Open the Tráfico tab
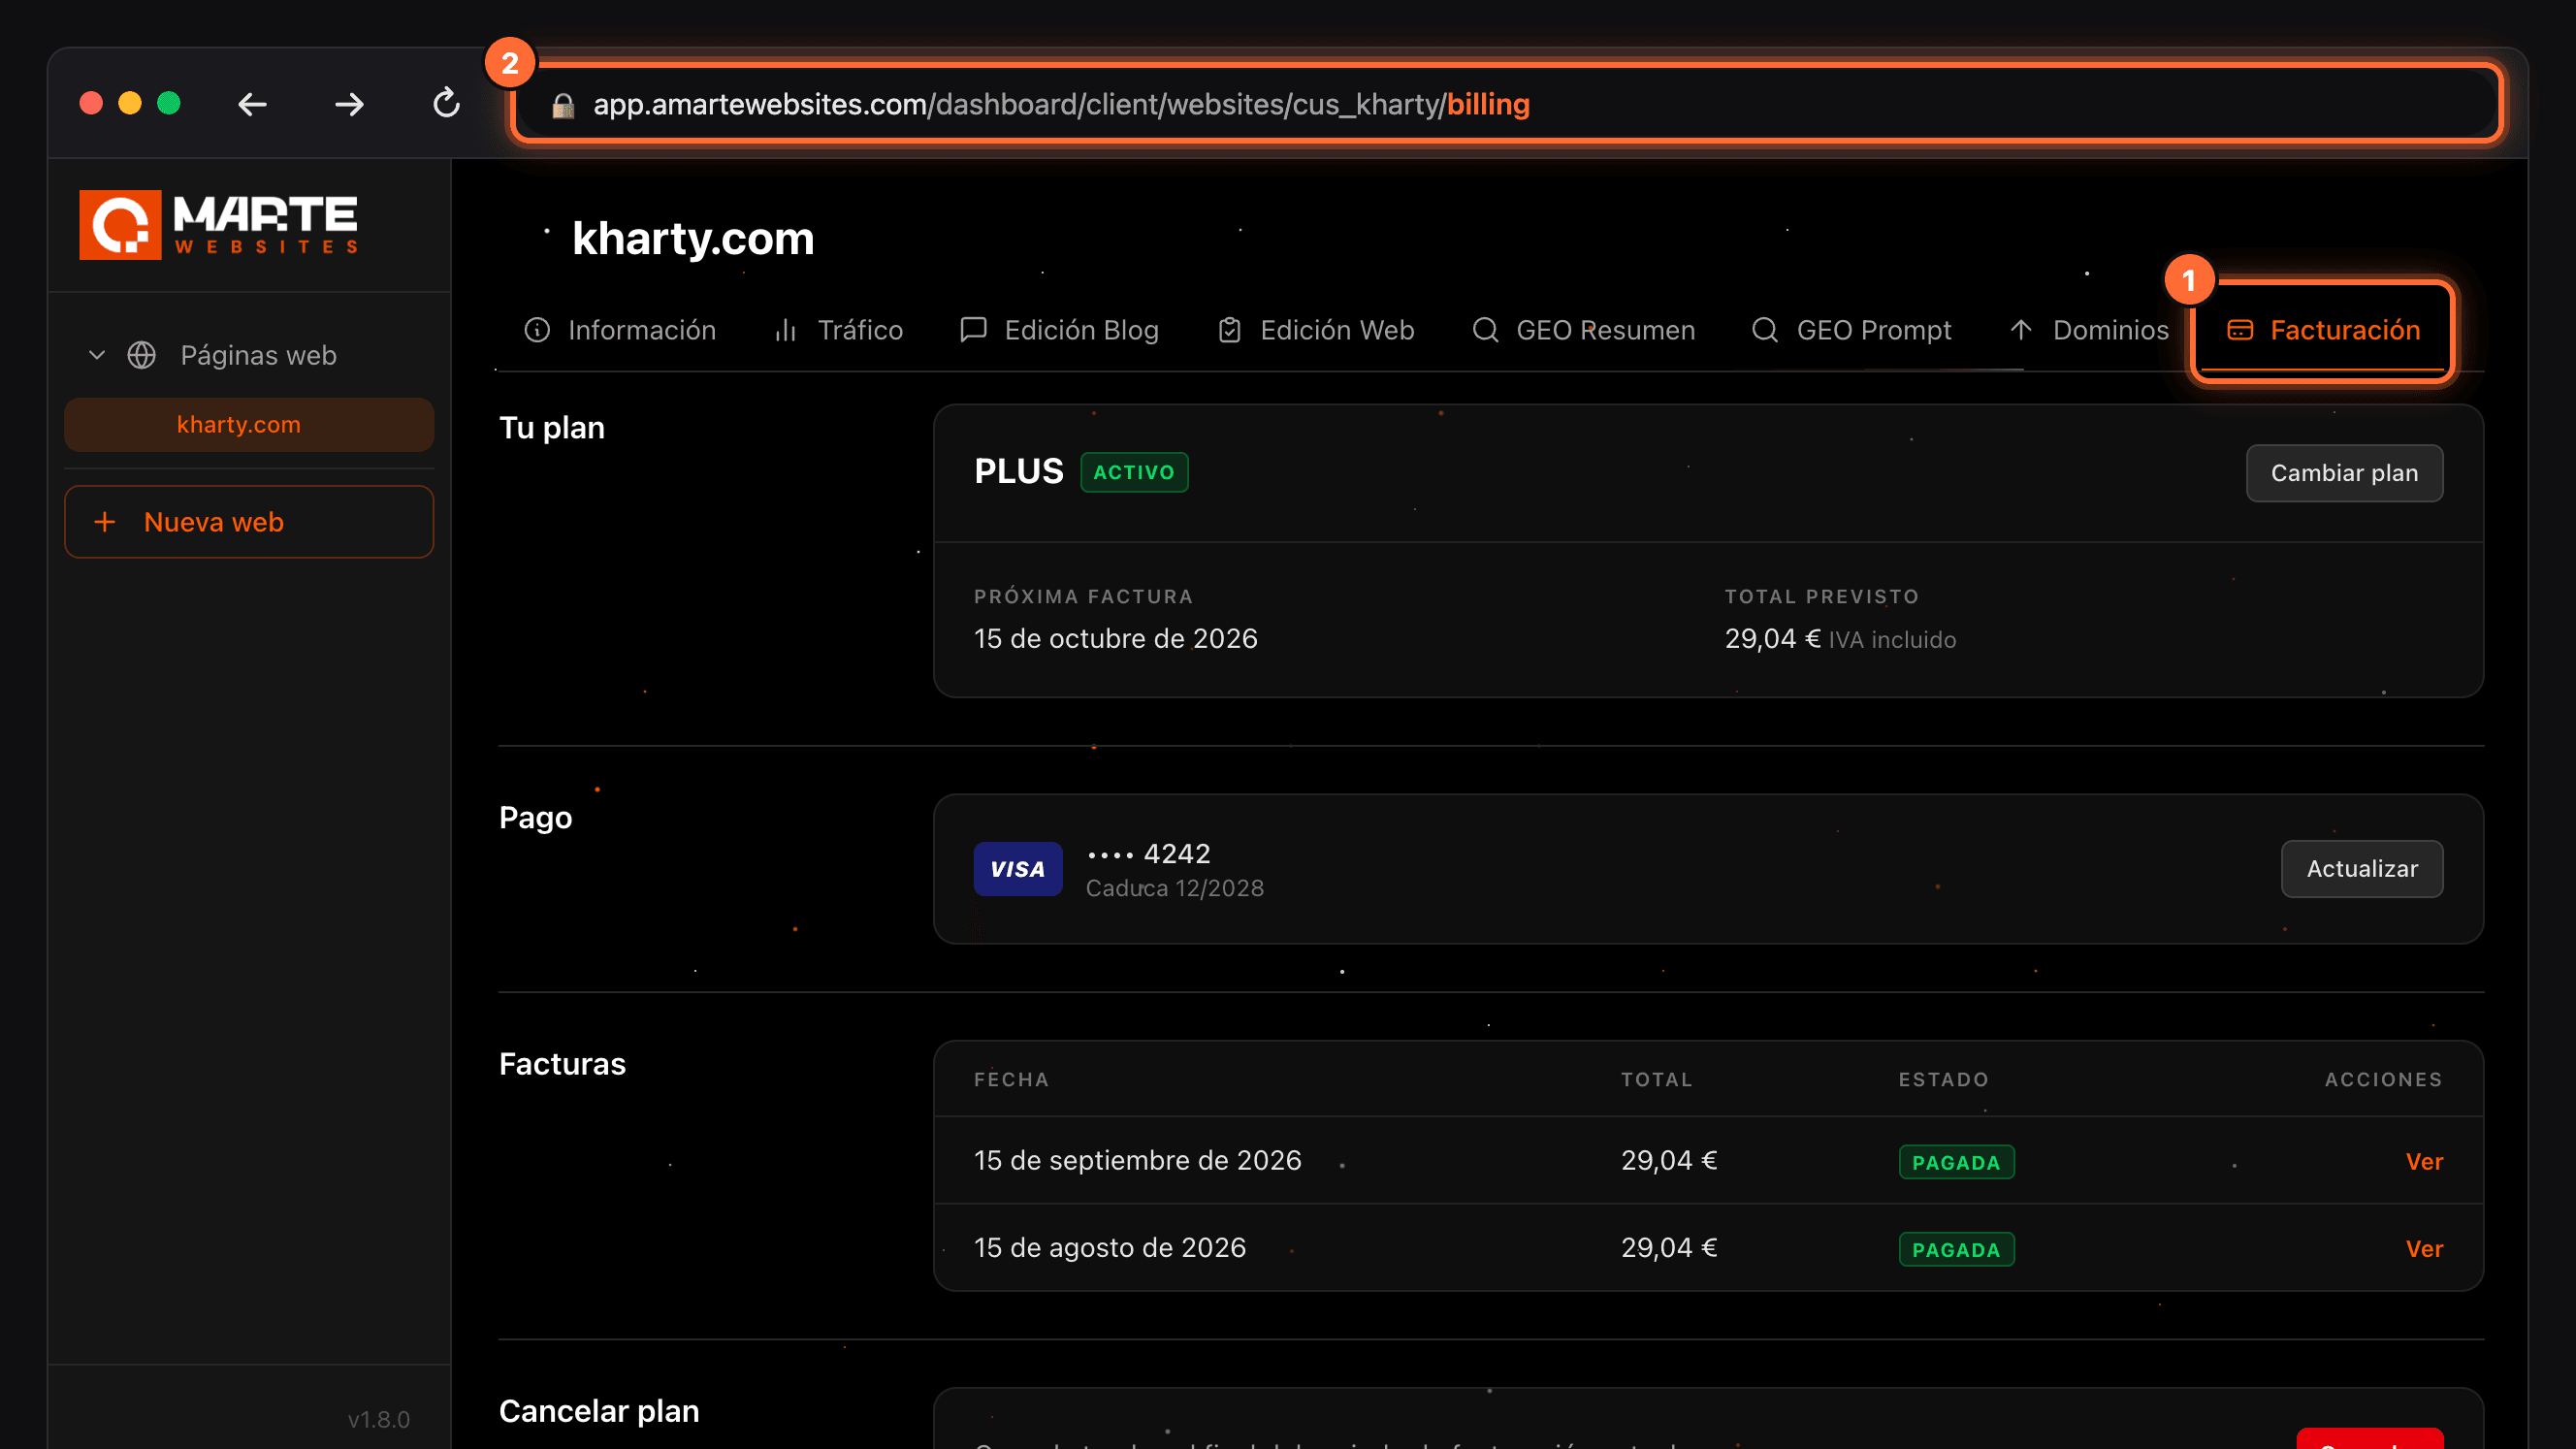Screen dimensions: 2576x1449 click(838, 330)
